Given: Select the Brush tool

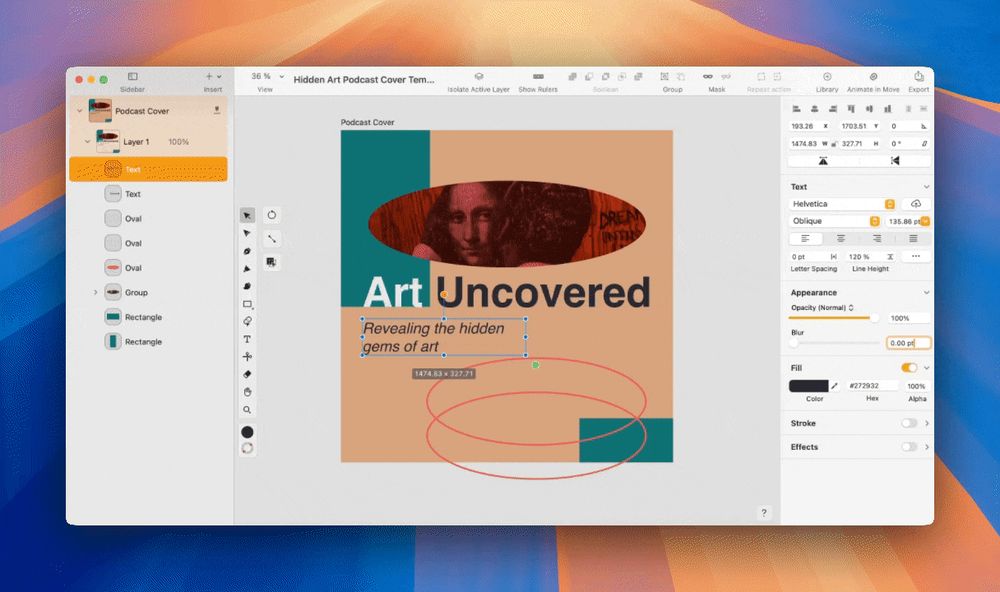Looking at the screenshot, I should coord(247,286).
